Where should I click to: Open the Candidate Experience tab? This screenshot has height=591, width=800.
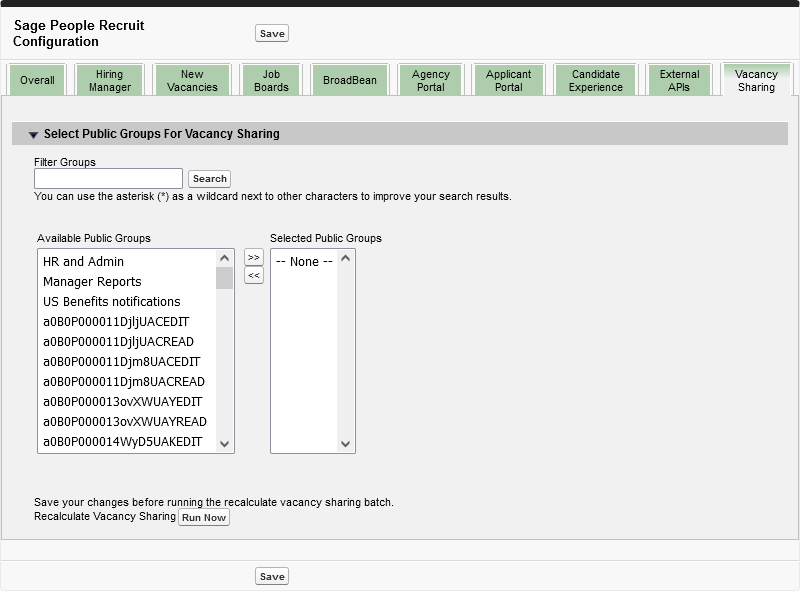(595, 81)
